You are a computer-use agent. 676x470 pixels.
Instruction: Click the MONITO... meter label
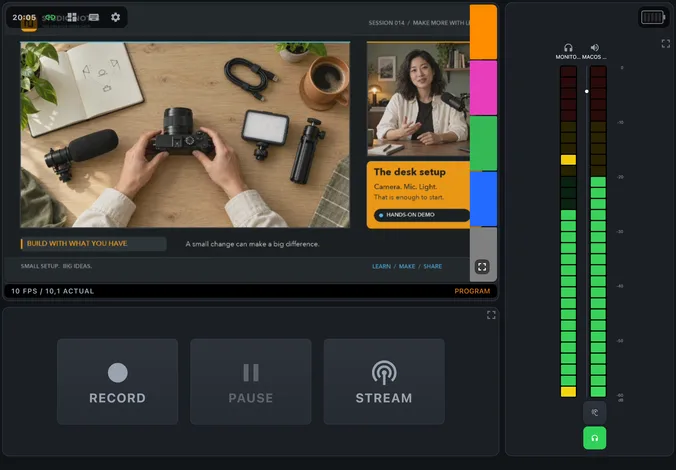(568, 57)
